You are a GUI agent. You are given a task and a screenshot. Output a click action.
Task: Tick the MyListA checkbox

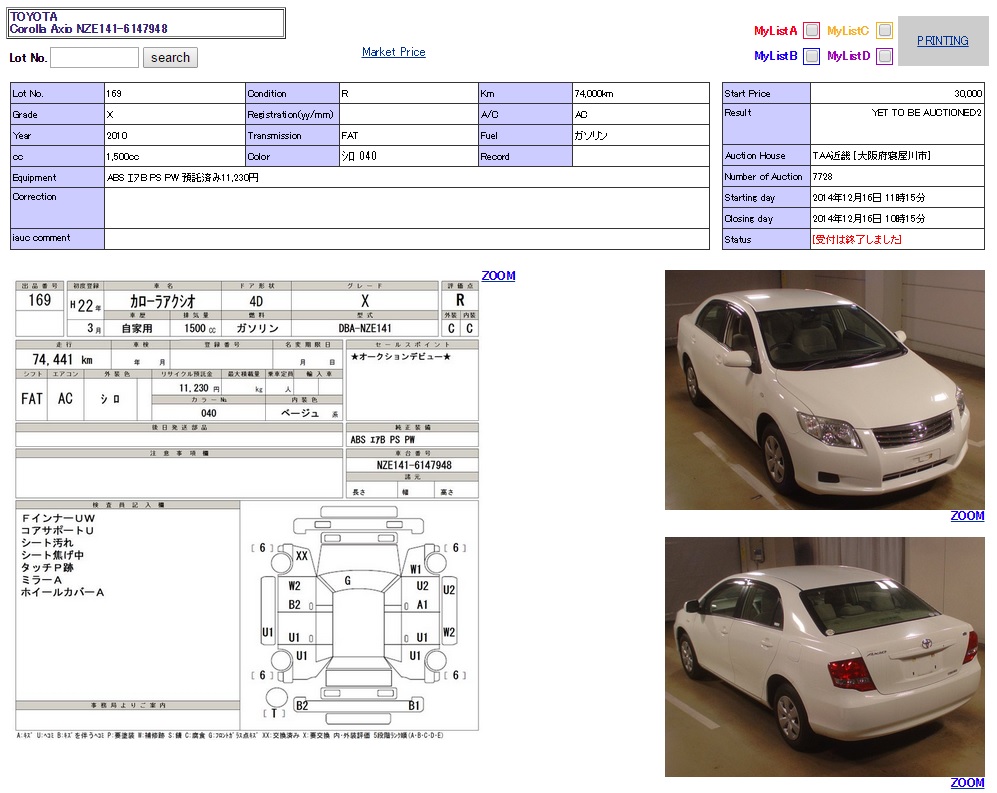tap(811, 30)
